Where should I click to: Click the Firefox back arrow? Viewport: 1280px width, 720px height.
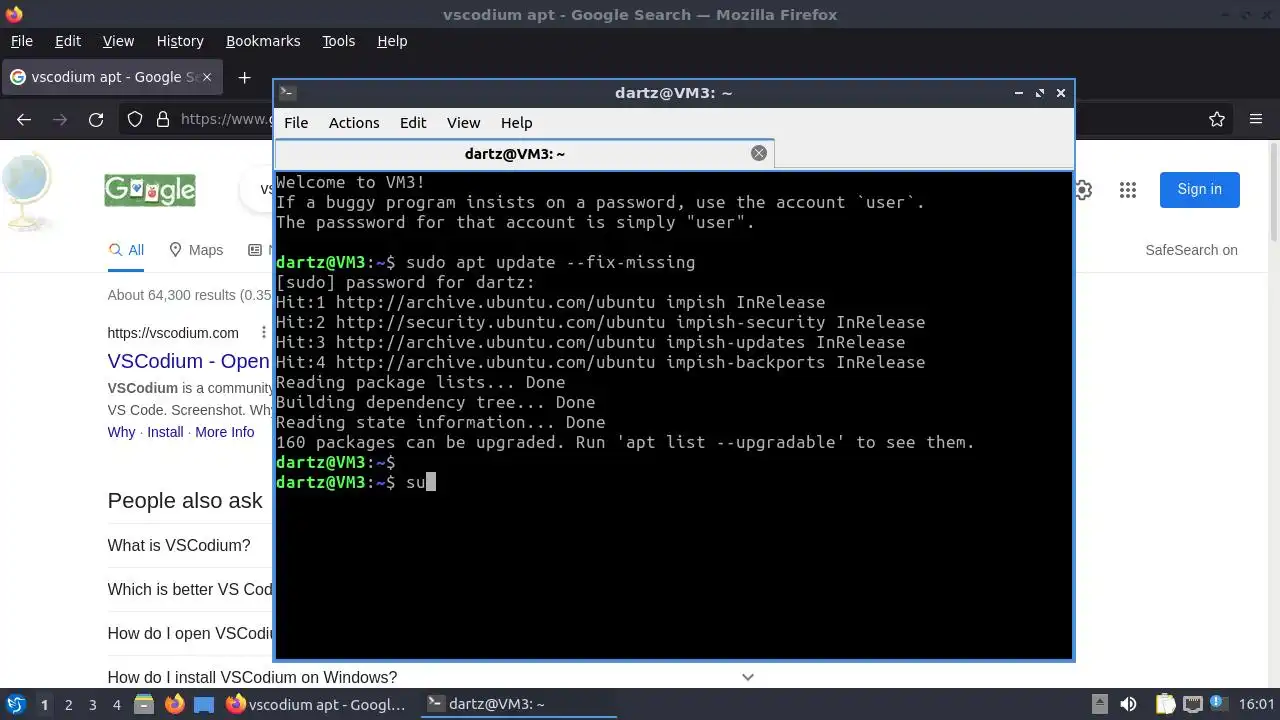24,119
